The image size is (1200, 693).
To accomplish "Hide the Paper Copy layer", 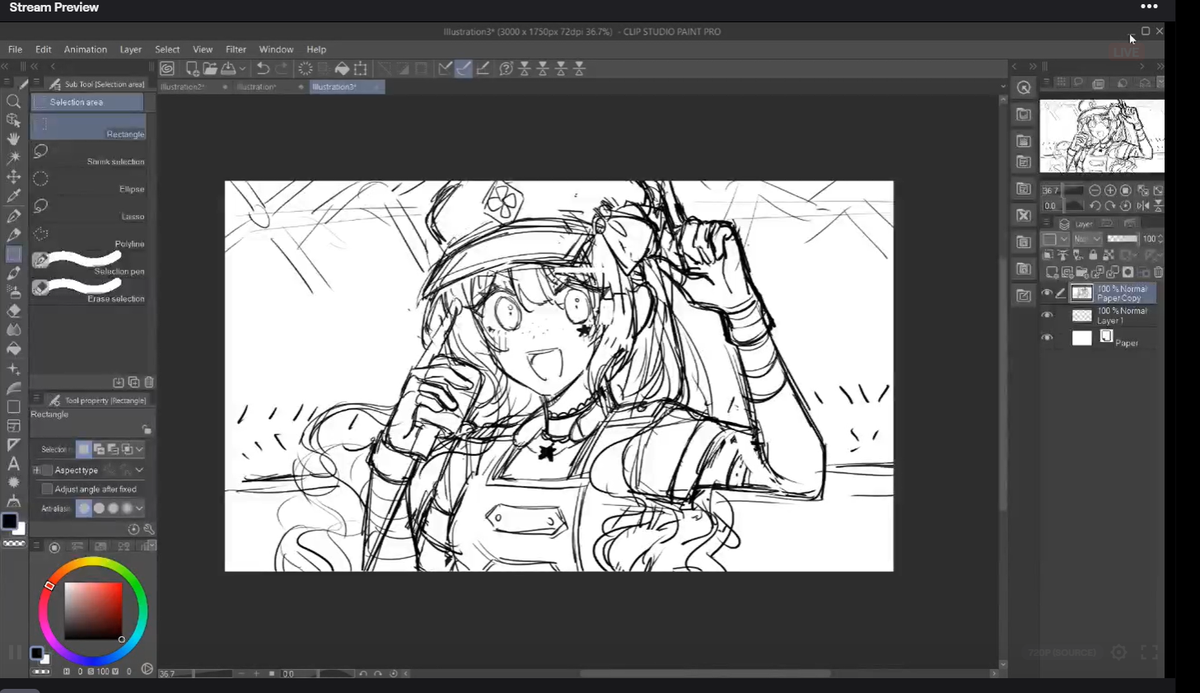I will click(1047, 293).
